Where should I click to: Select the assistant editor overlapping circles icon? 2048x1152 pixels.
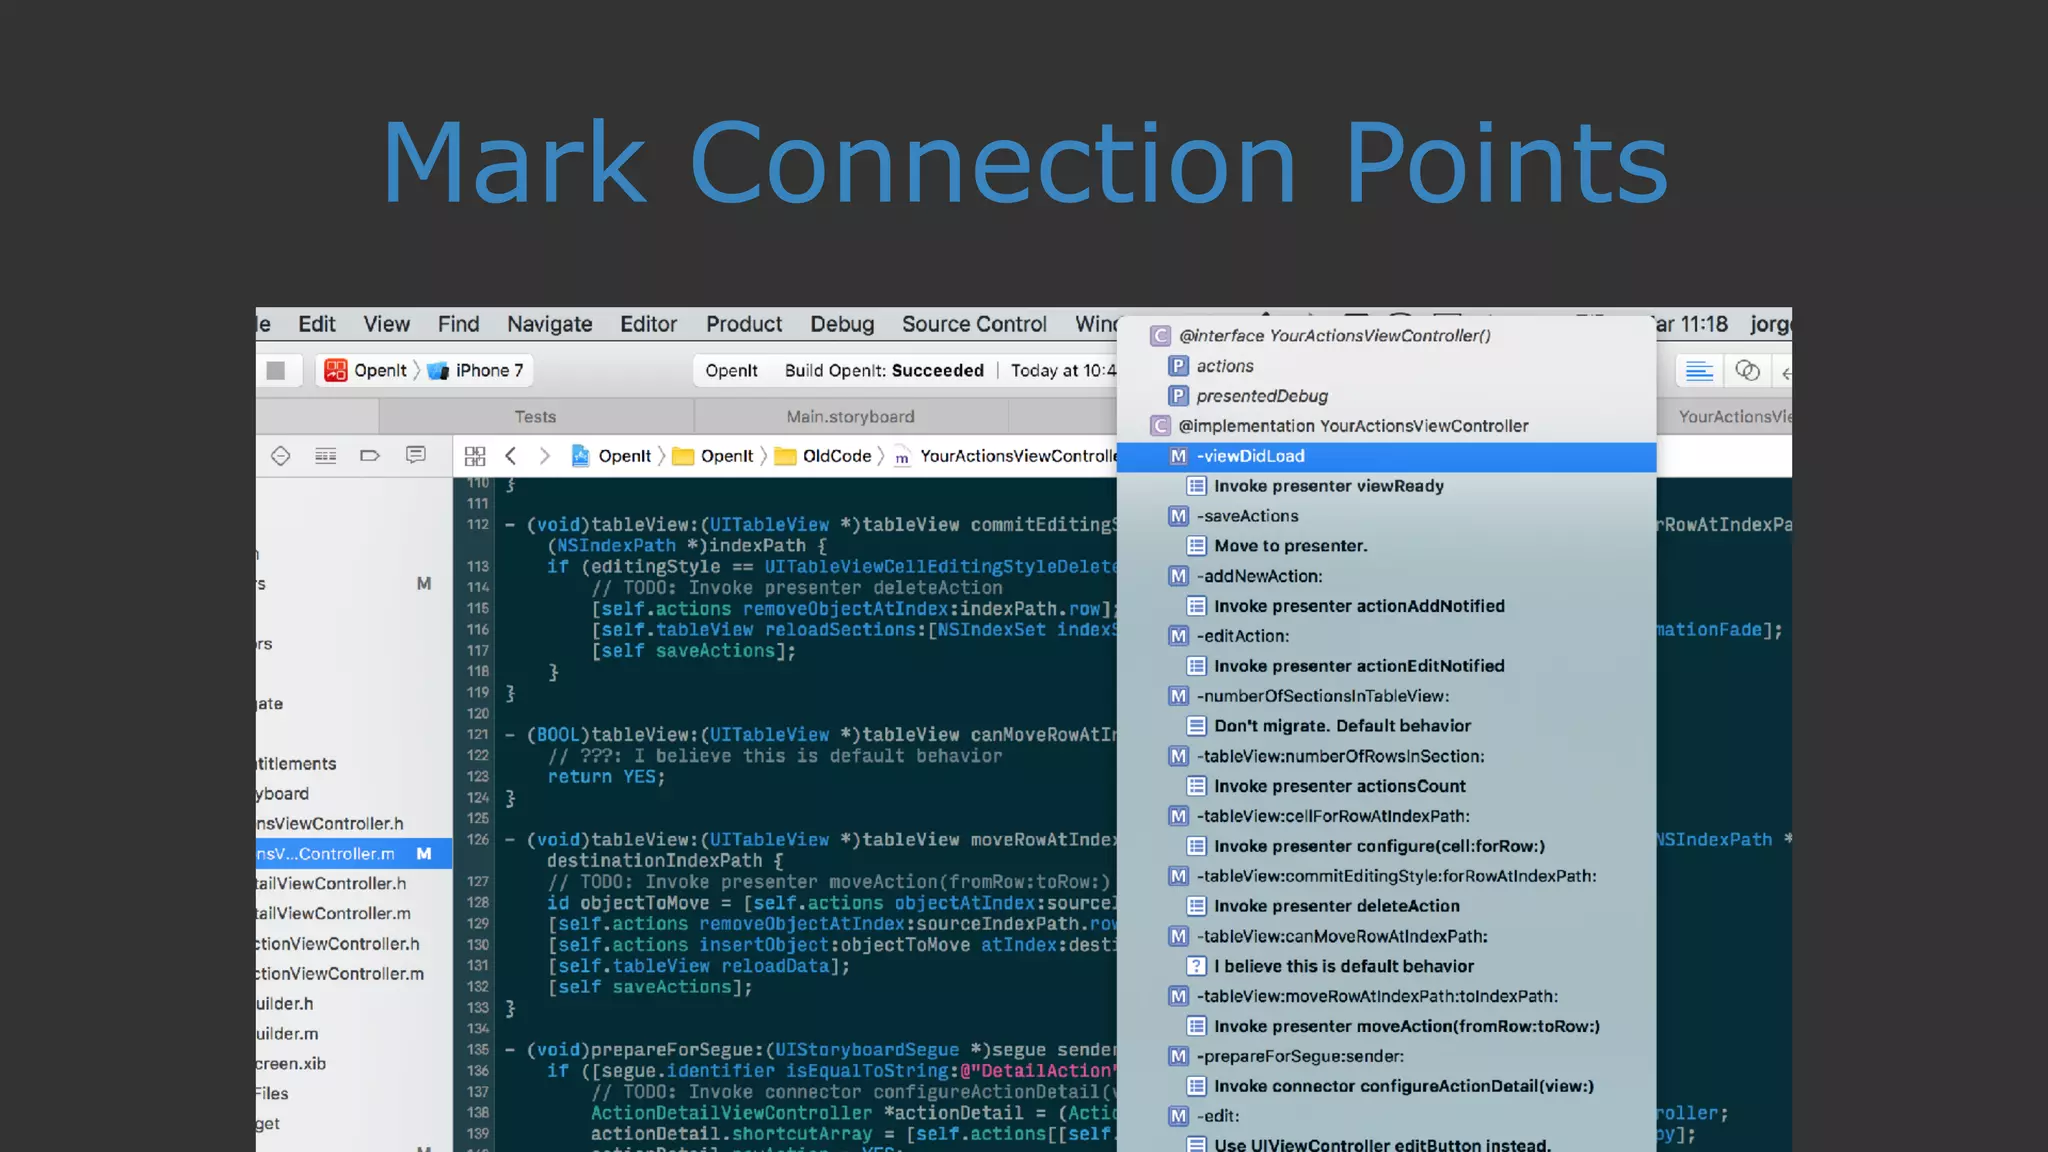coord(1747,371)
